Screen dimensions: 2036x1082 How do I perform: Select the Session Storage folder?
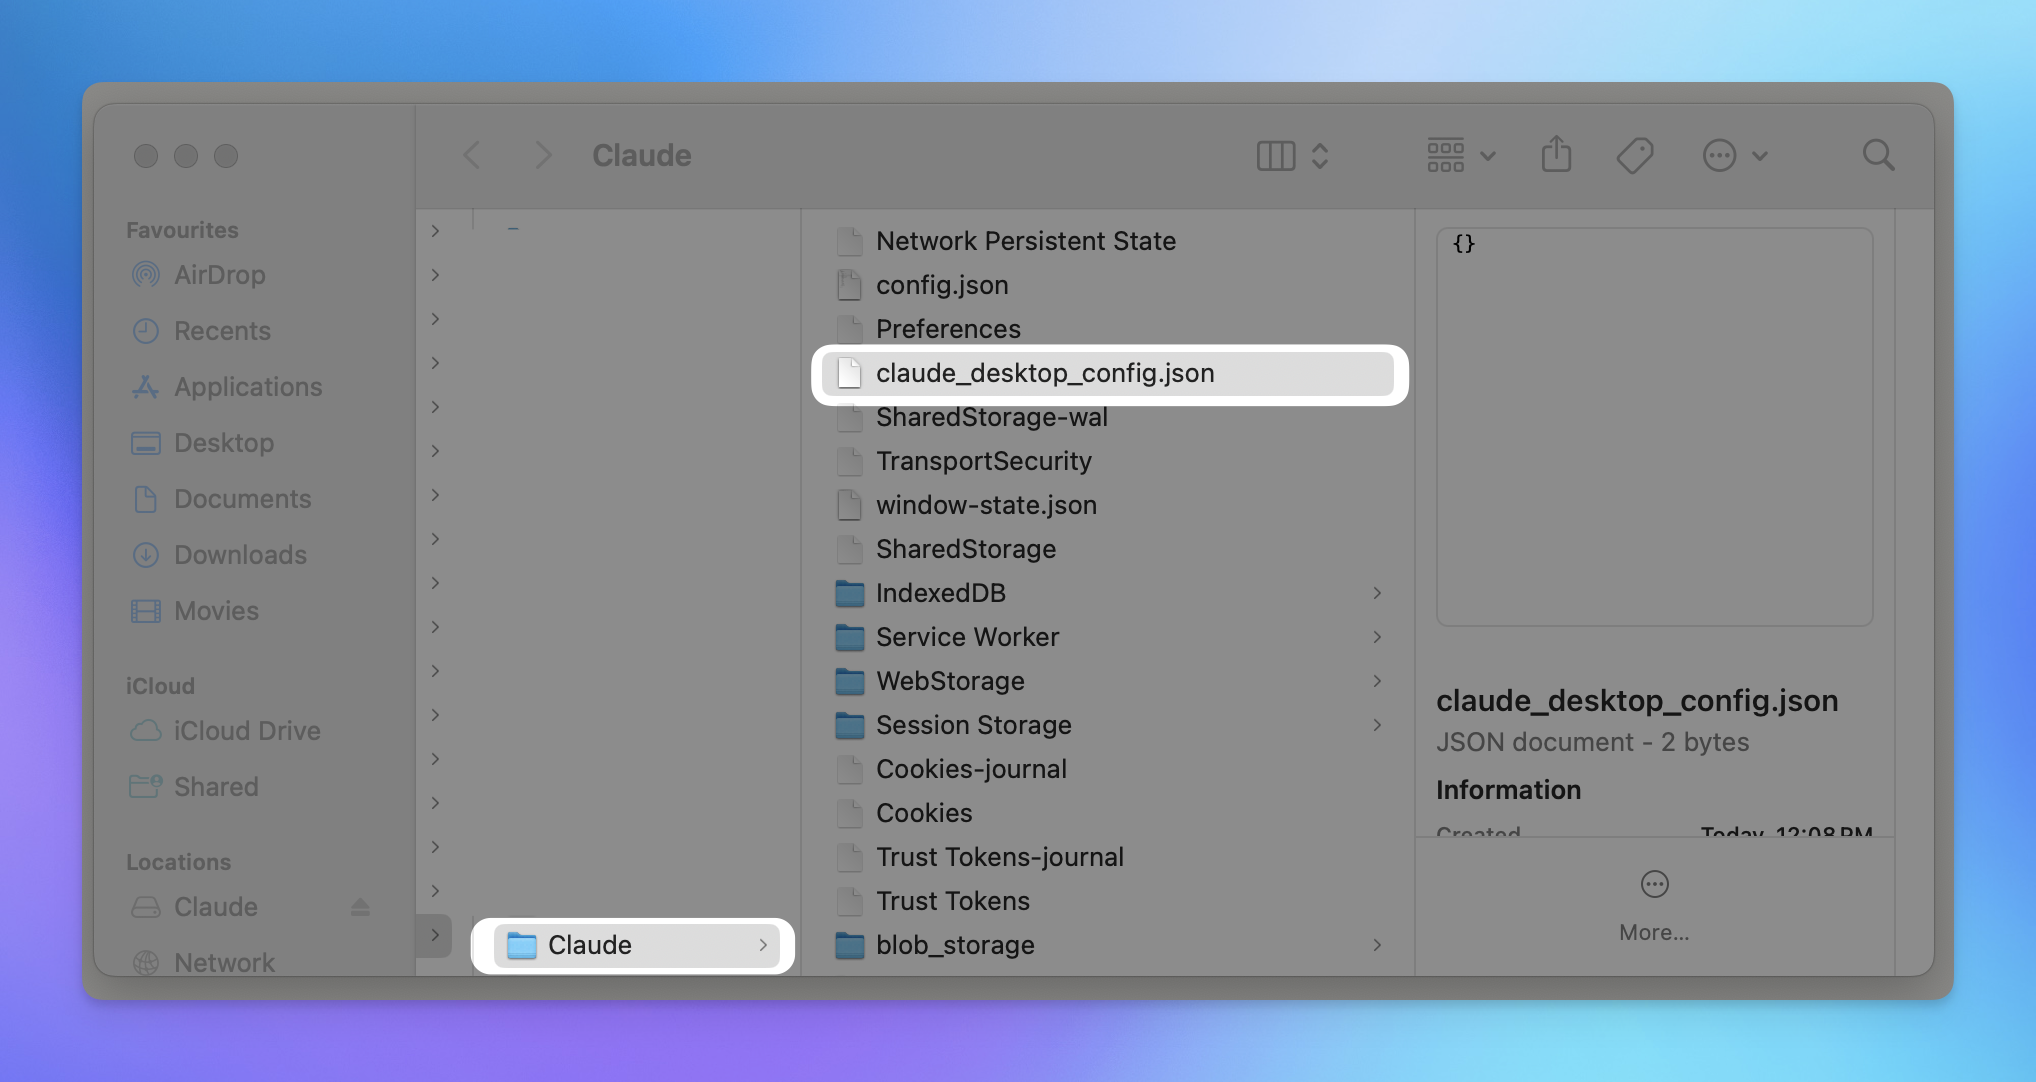pyautogui.click(x=1108, y=725)
